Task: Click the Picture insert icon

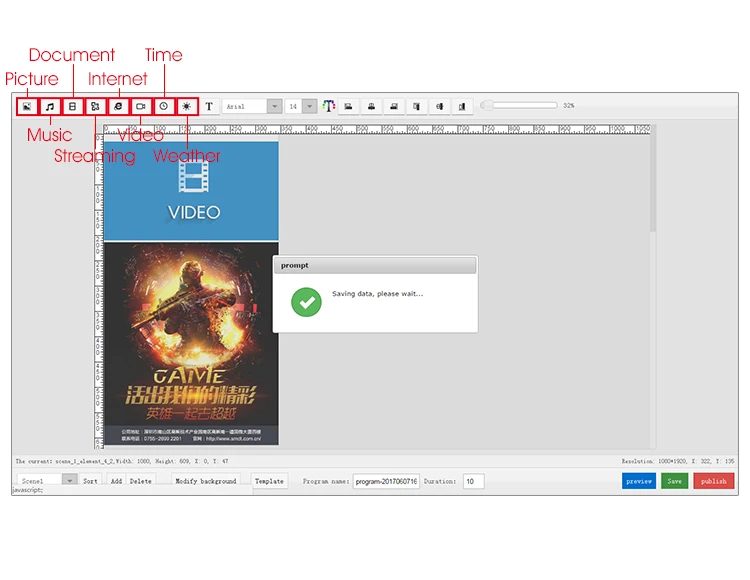Action: 27,106
